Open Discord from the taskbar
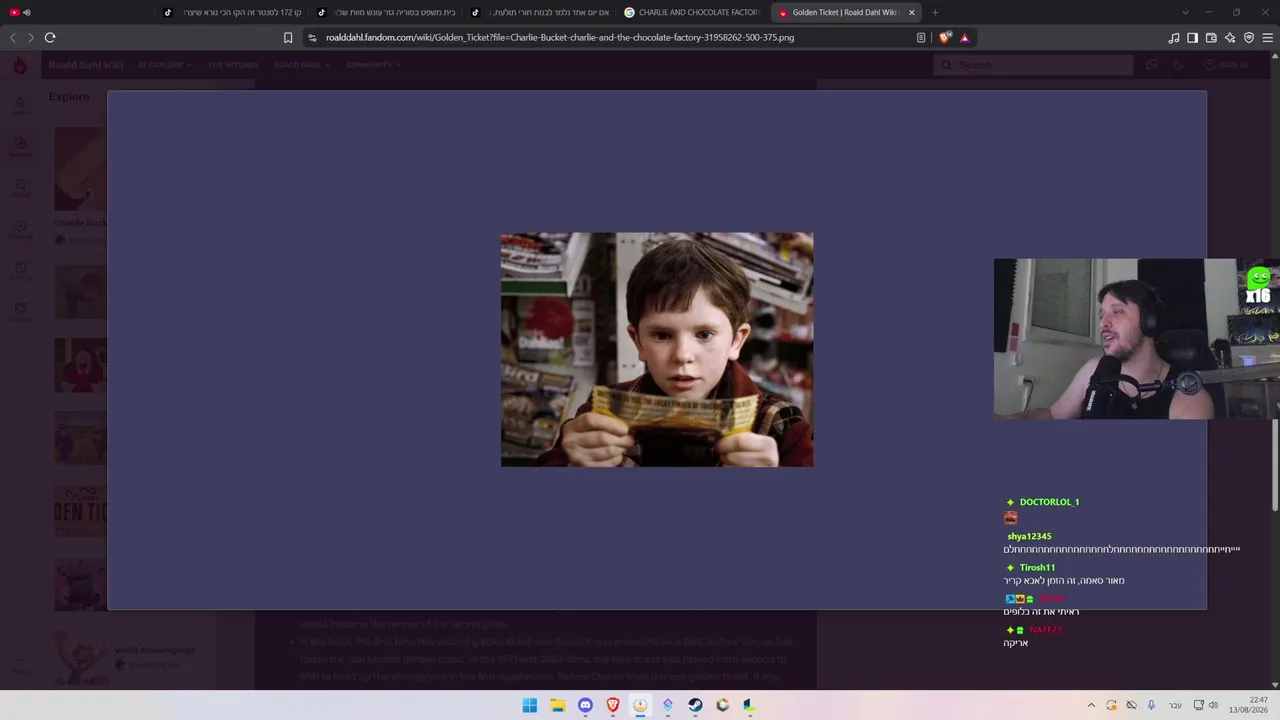This screenshot has width=1280, height=720. pyautogui.click(x=585, y=706)
